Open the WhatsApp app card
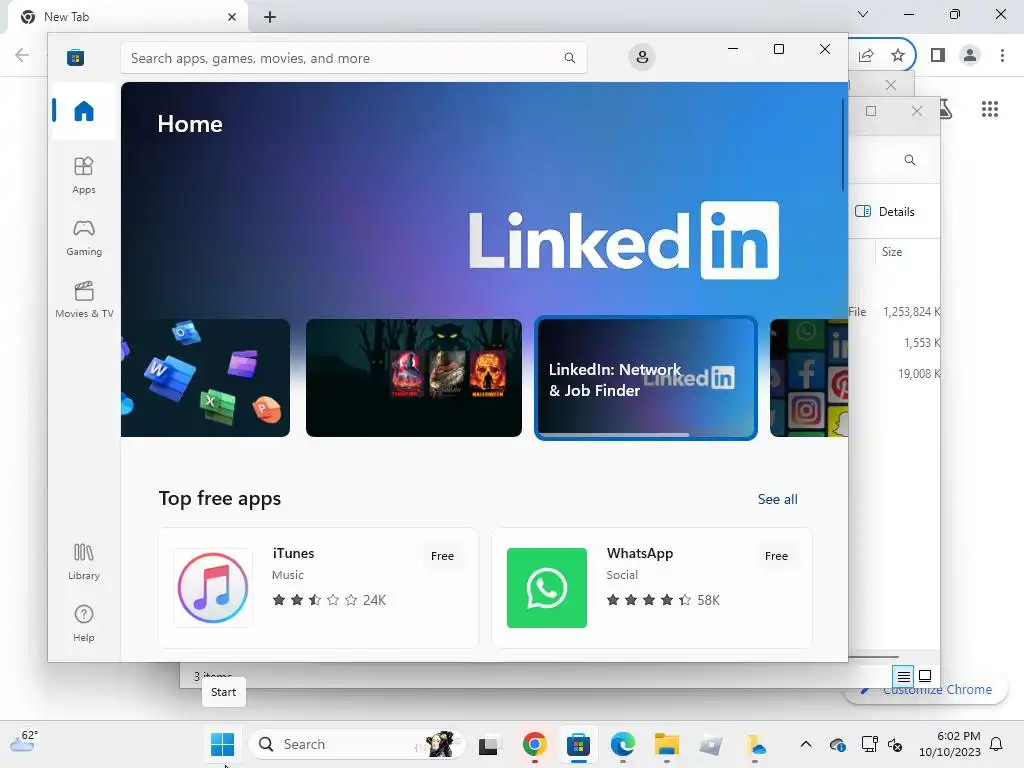This screenshot has height=768, width=1024. tap(652, 588)
